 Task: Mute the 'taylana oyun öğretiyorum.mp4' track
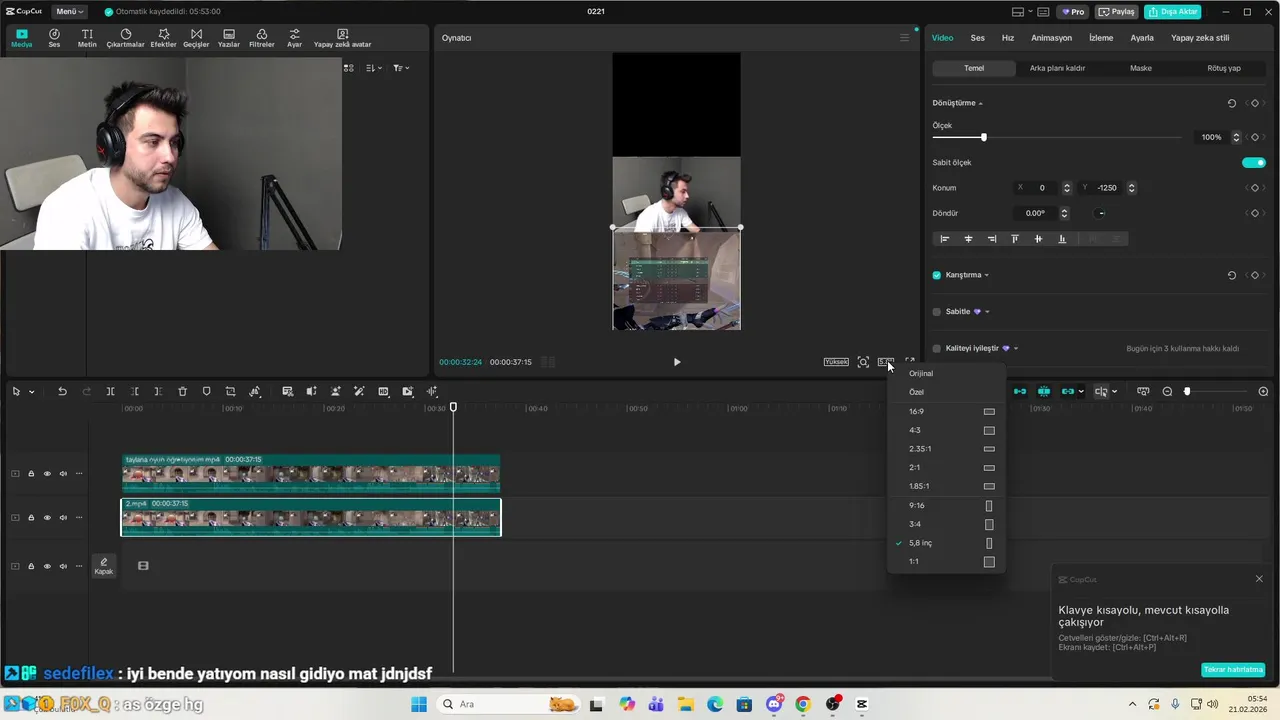click(x=63, y=474)
